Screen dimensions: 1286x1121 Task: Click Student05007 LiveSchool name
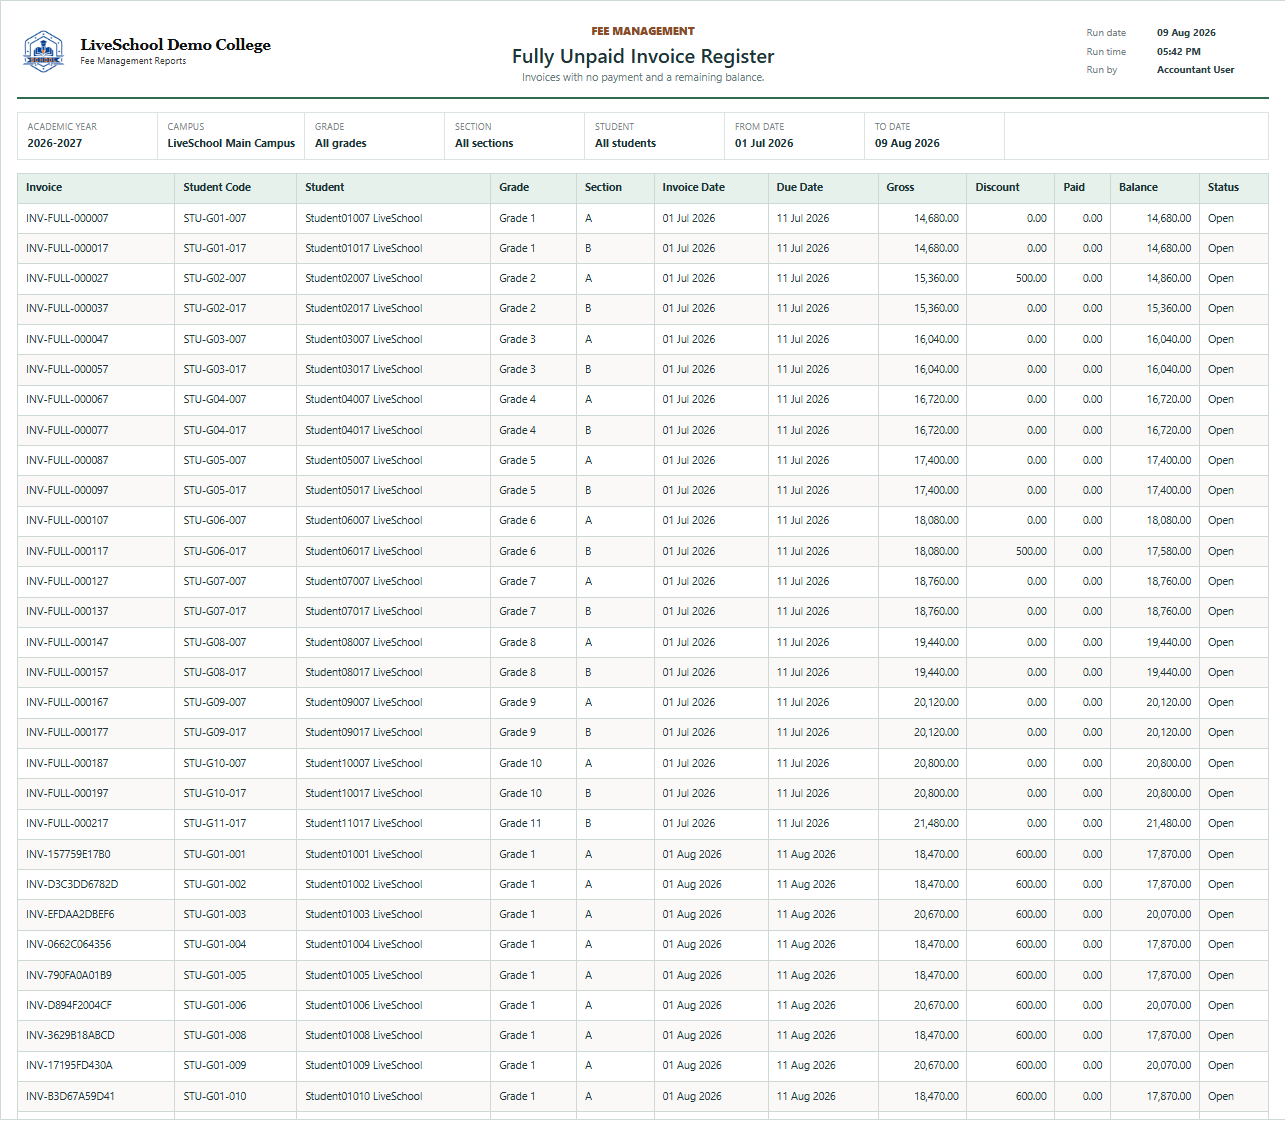point(364,460)
